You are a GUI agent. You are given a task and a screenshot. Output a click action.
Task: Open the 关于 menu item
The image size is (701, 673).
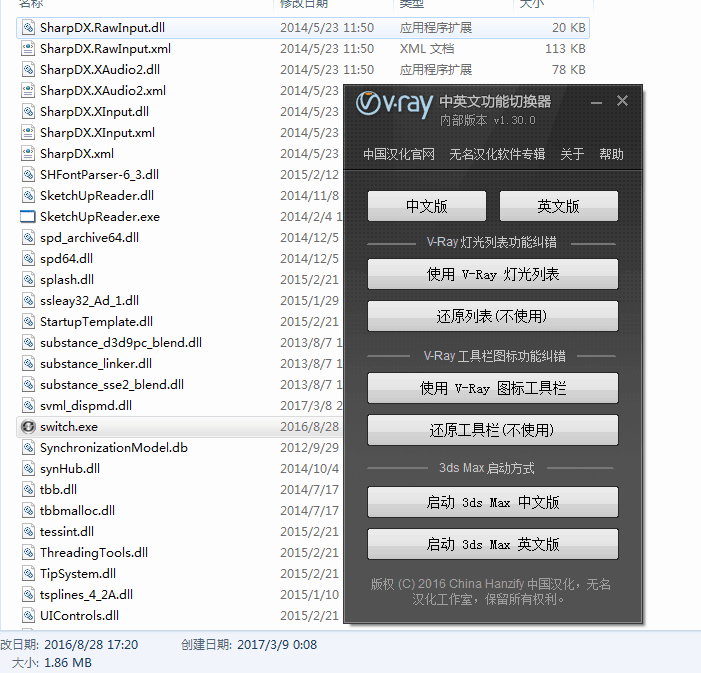pyautogui.click(x=572, y=154)
